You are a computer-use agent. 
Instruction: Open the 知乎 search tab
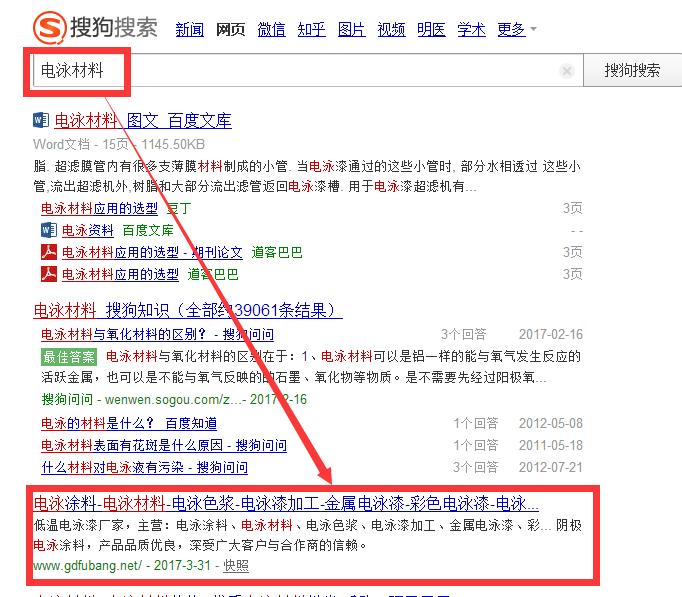(311, 30)
